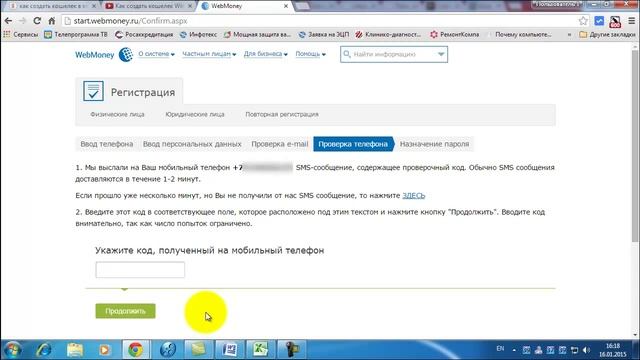Open the Росаккредитация bookmark

click(144, 35)
